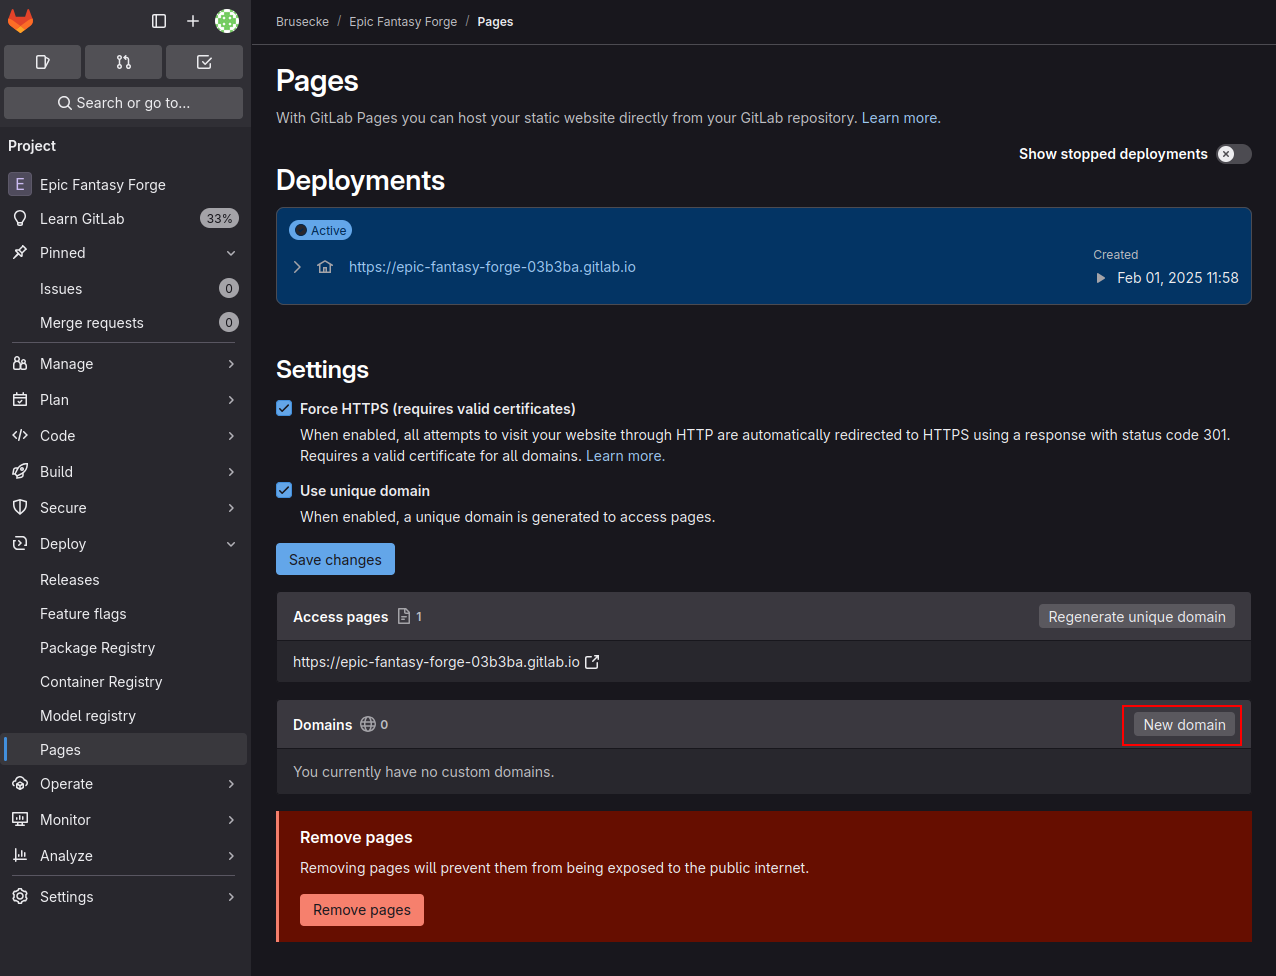Click the Access pages document count icon

click(404, 616)
